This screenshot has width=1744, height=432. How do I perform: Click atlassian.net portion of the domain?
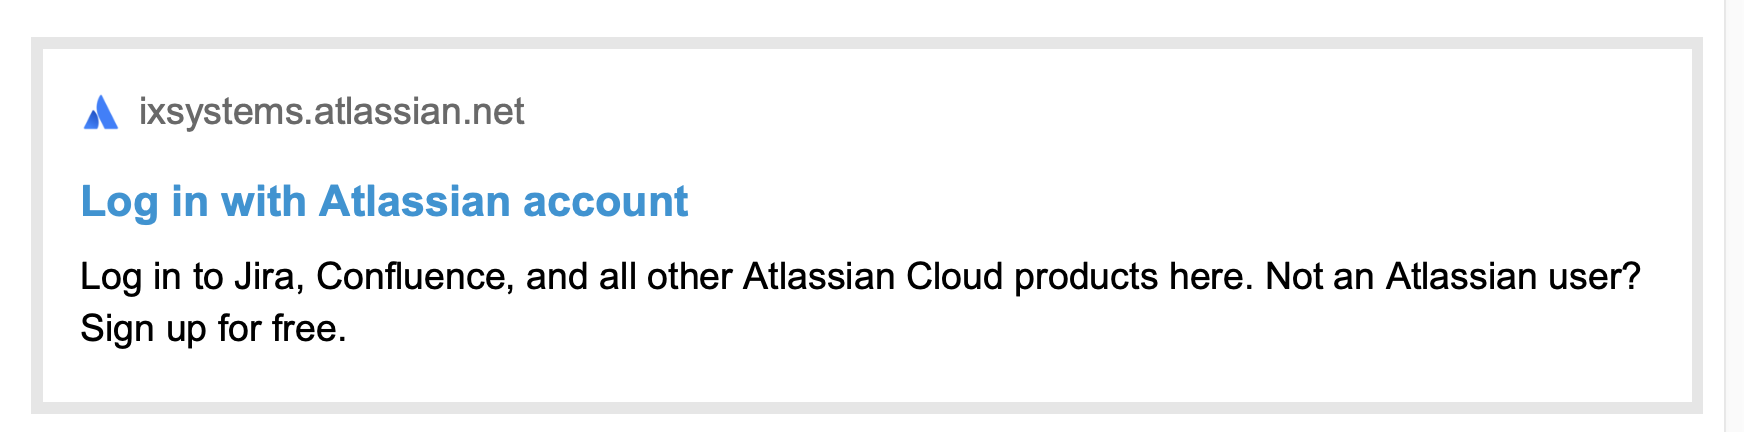pyautogui.click(x=419, y=111)
